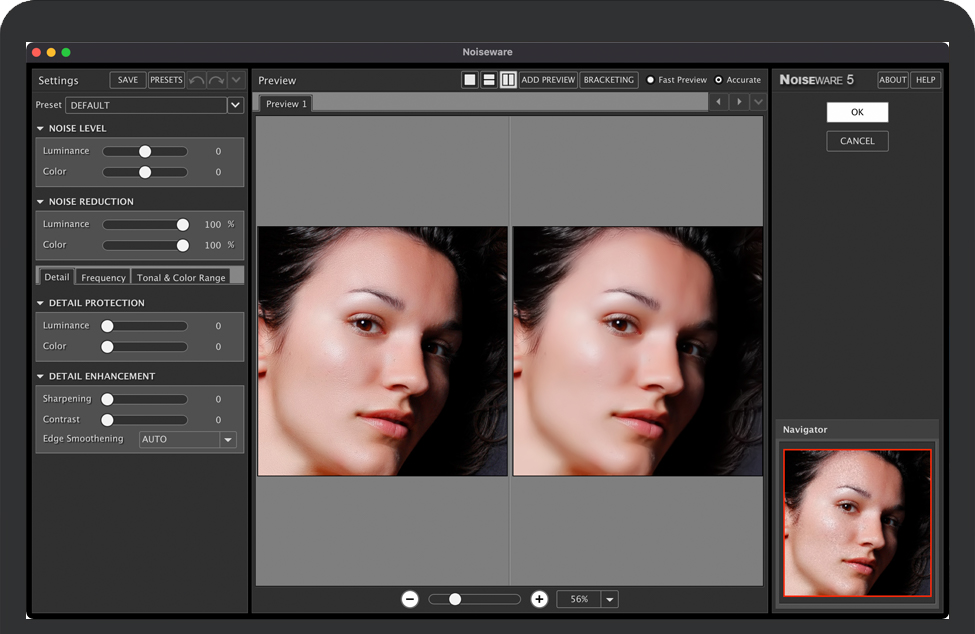Open the Preset DEFAULT dropdown
This screenshot has height=634, width=975.
pos(235,105)
